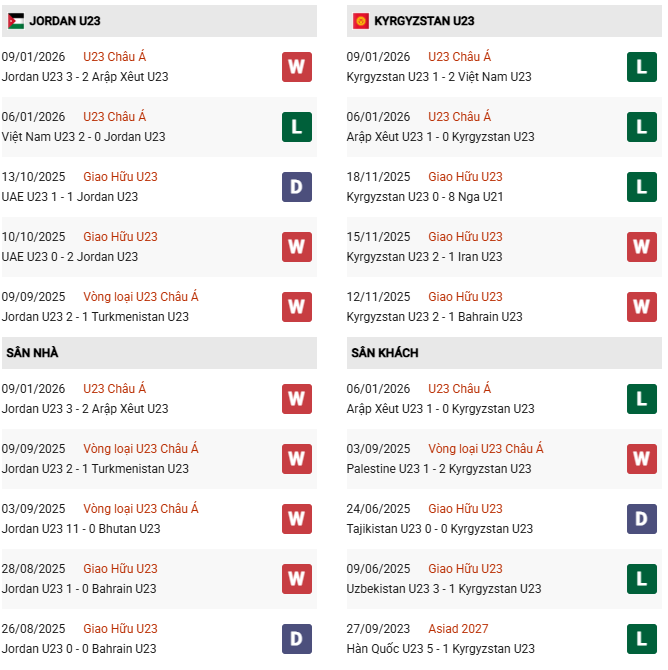The image size is (668, 670).
Task: Open Asiad 2027 competition link
Action: point(459,629)
